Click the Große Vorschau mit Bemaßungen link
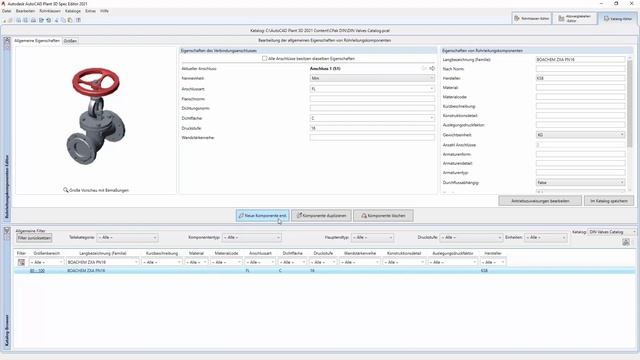The width and height of the screenshot is (640, 360). click(99, 190)
